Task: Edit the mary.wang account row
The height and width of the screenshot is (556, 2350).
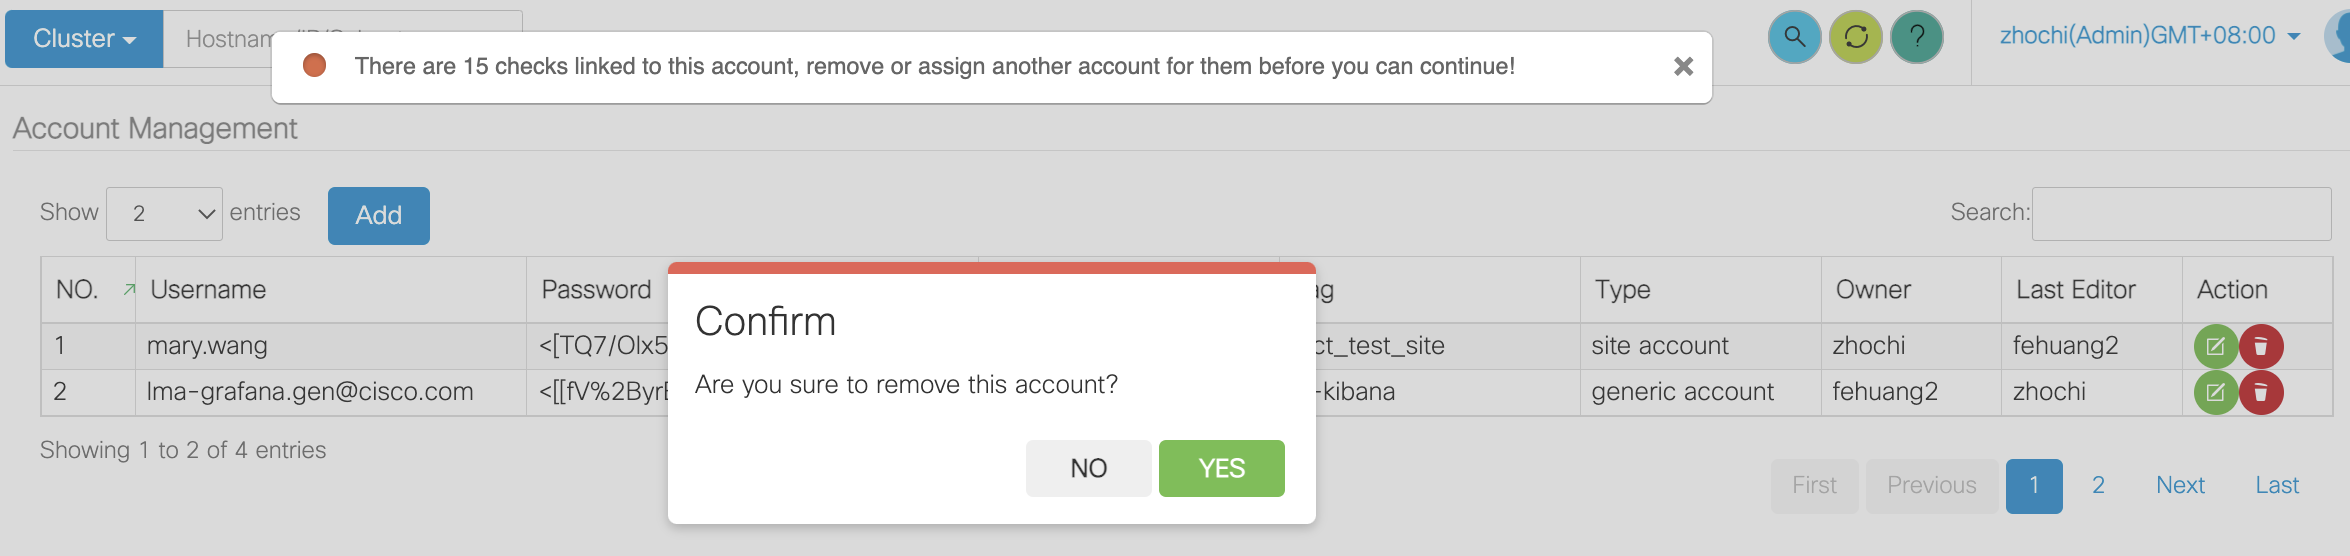Action: (2215, 346)
